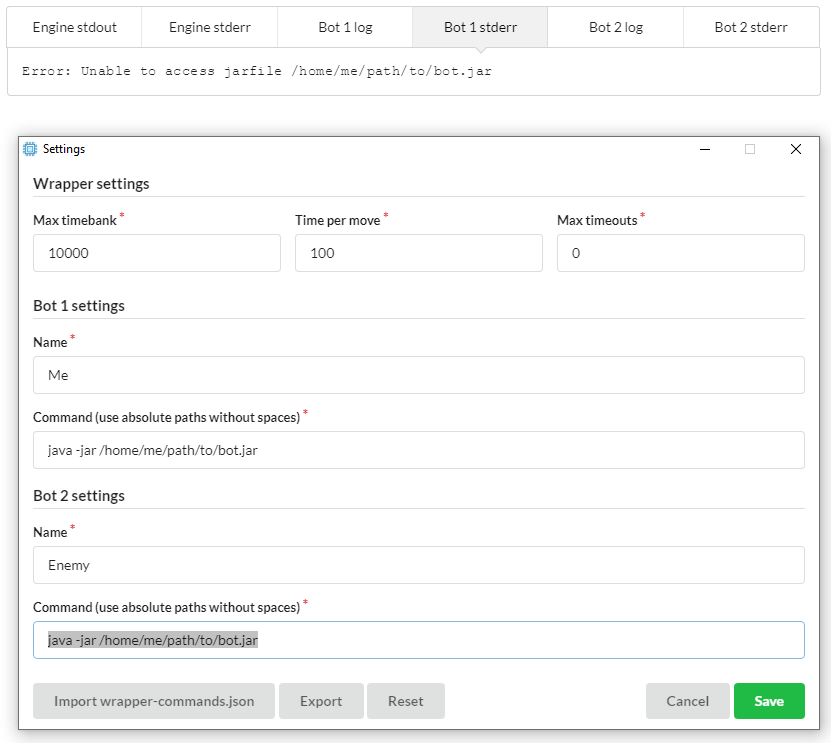This screenshot has height=743, width=831.
Task: Reset the settings form
Action: coord(406,701)
